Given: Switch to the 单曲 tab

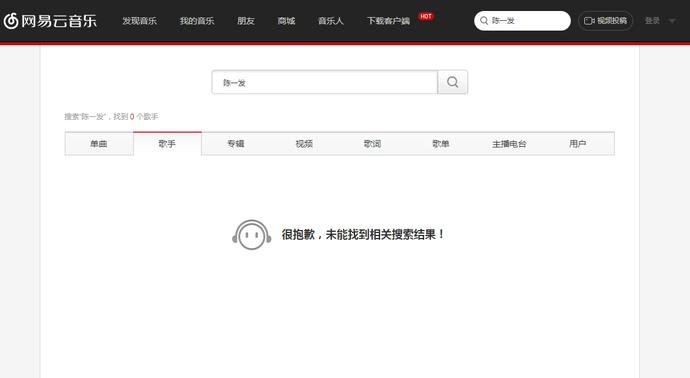Looking at the screenshot, I should (x=99, y=144).
